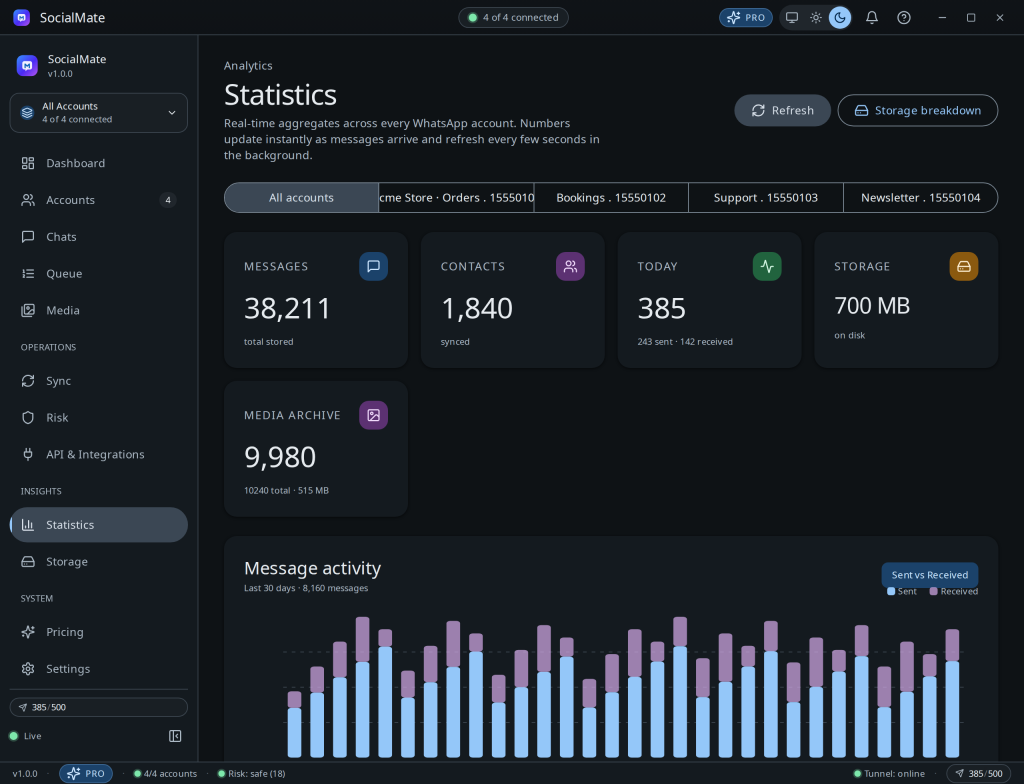The image size is (1024, 784).
Task: Click the Storage drive icon in sidebar
Action: (x=28, y=561)
